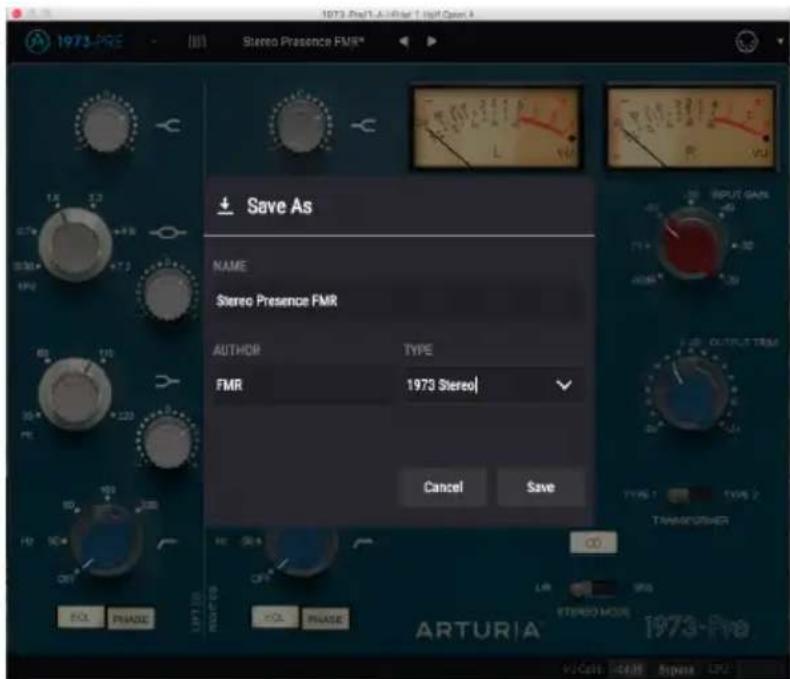This screenshot has width=790, height=679.
Task: Close the plugin window with red button
Action: [17, 13]
